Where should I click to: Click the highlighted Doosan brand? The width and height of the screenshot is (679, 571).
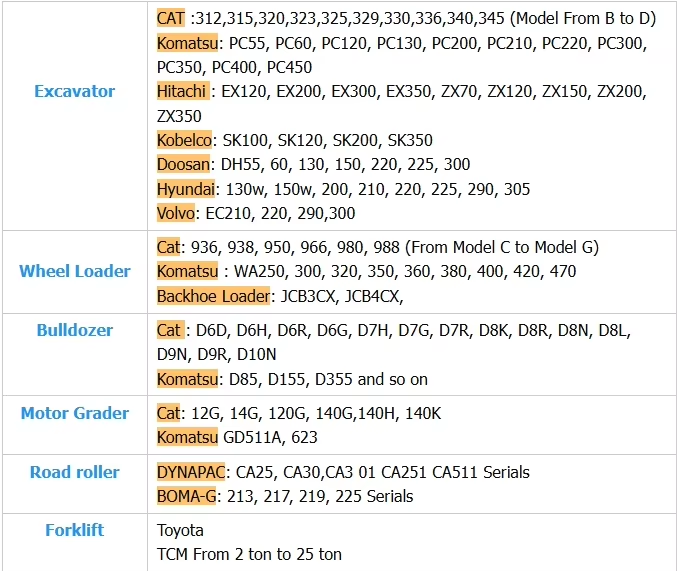tap(184, 164)
